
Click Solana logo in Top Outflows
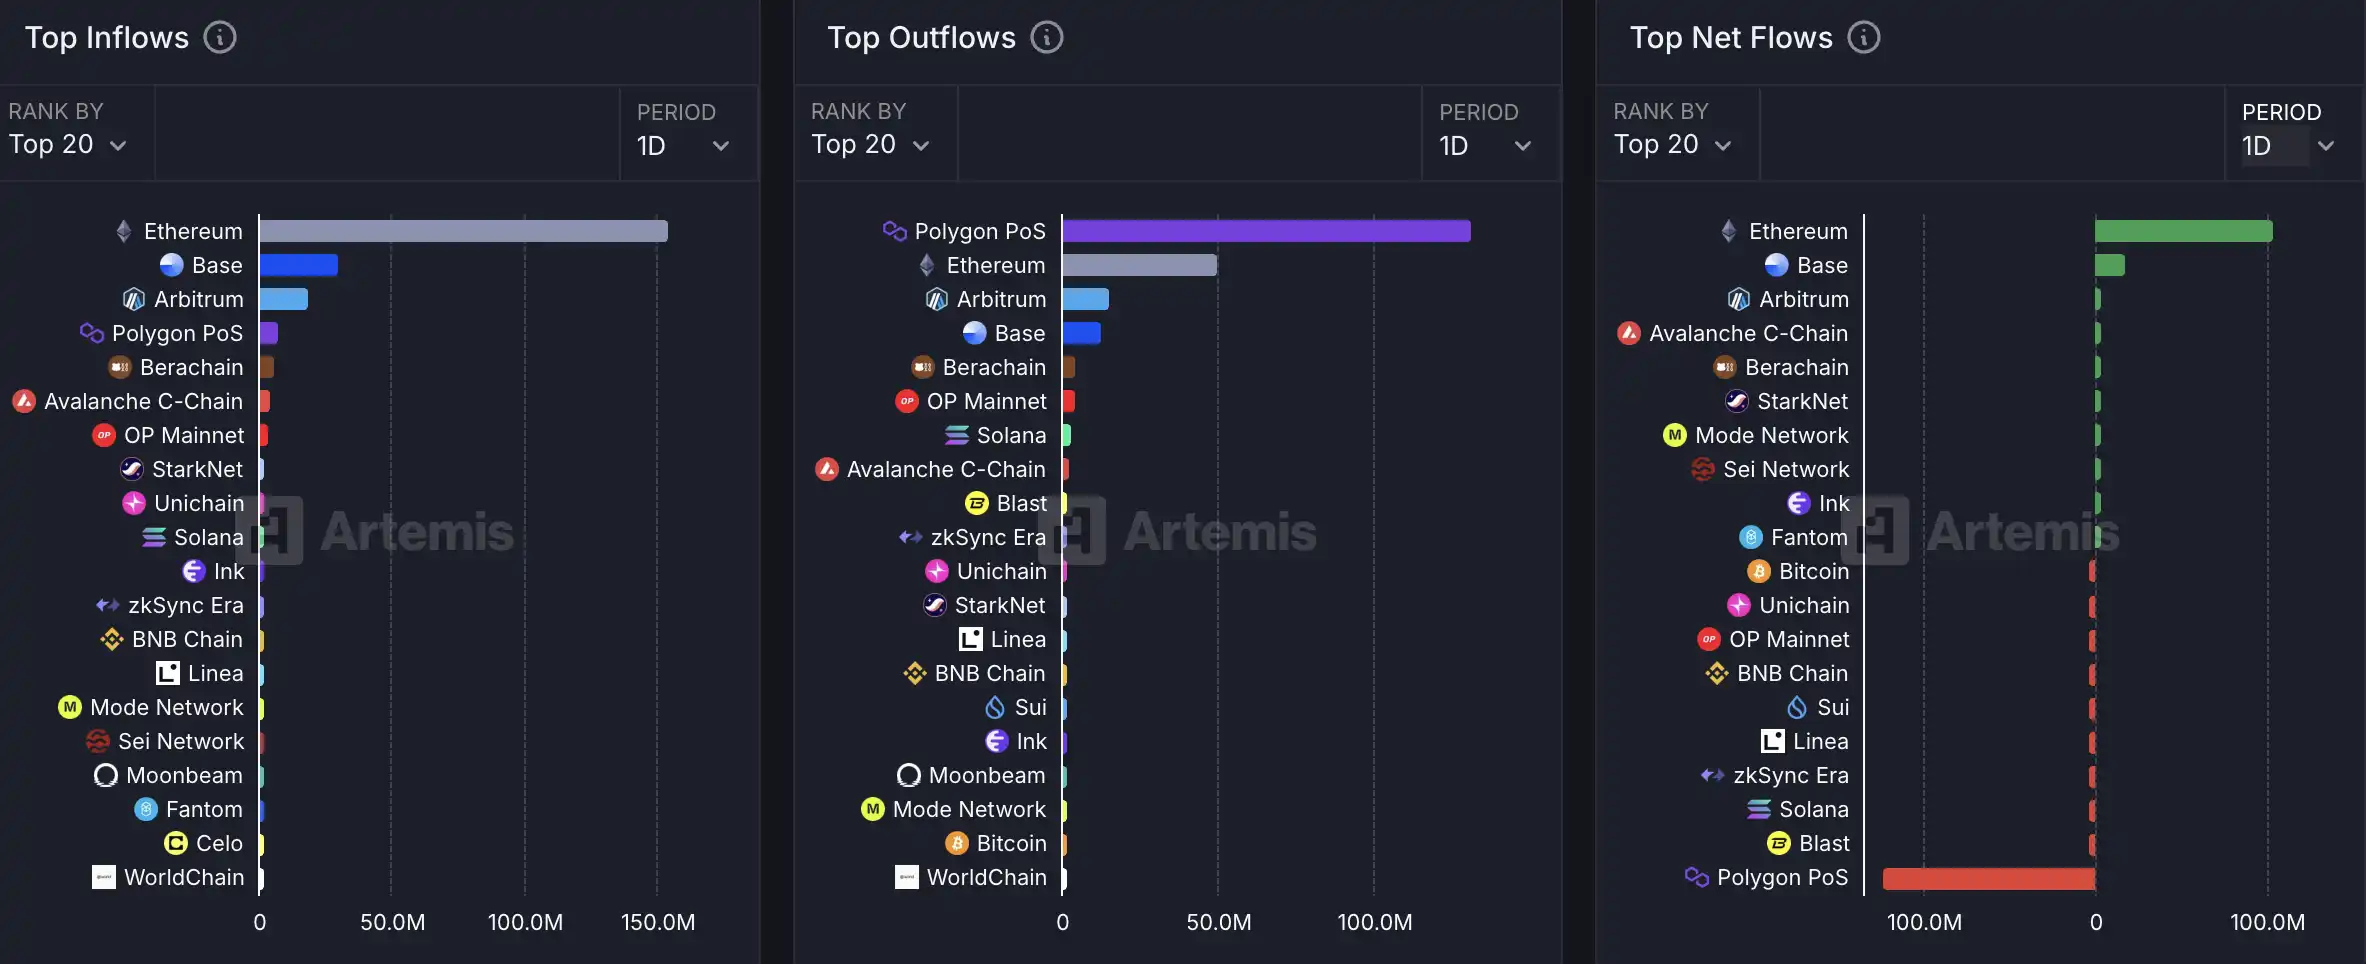(957, 435)
